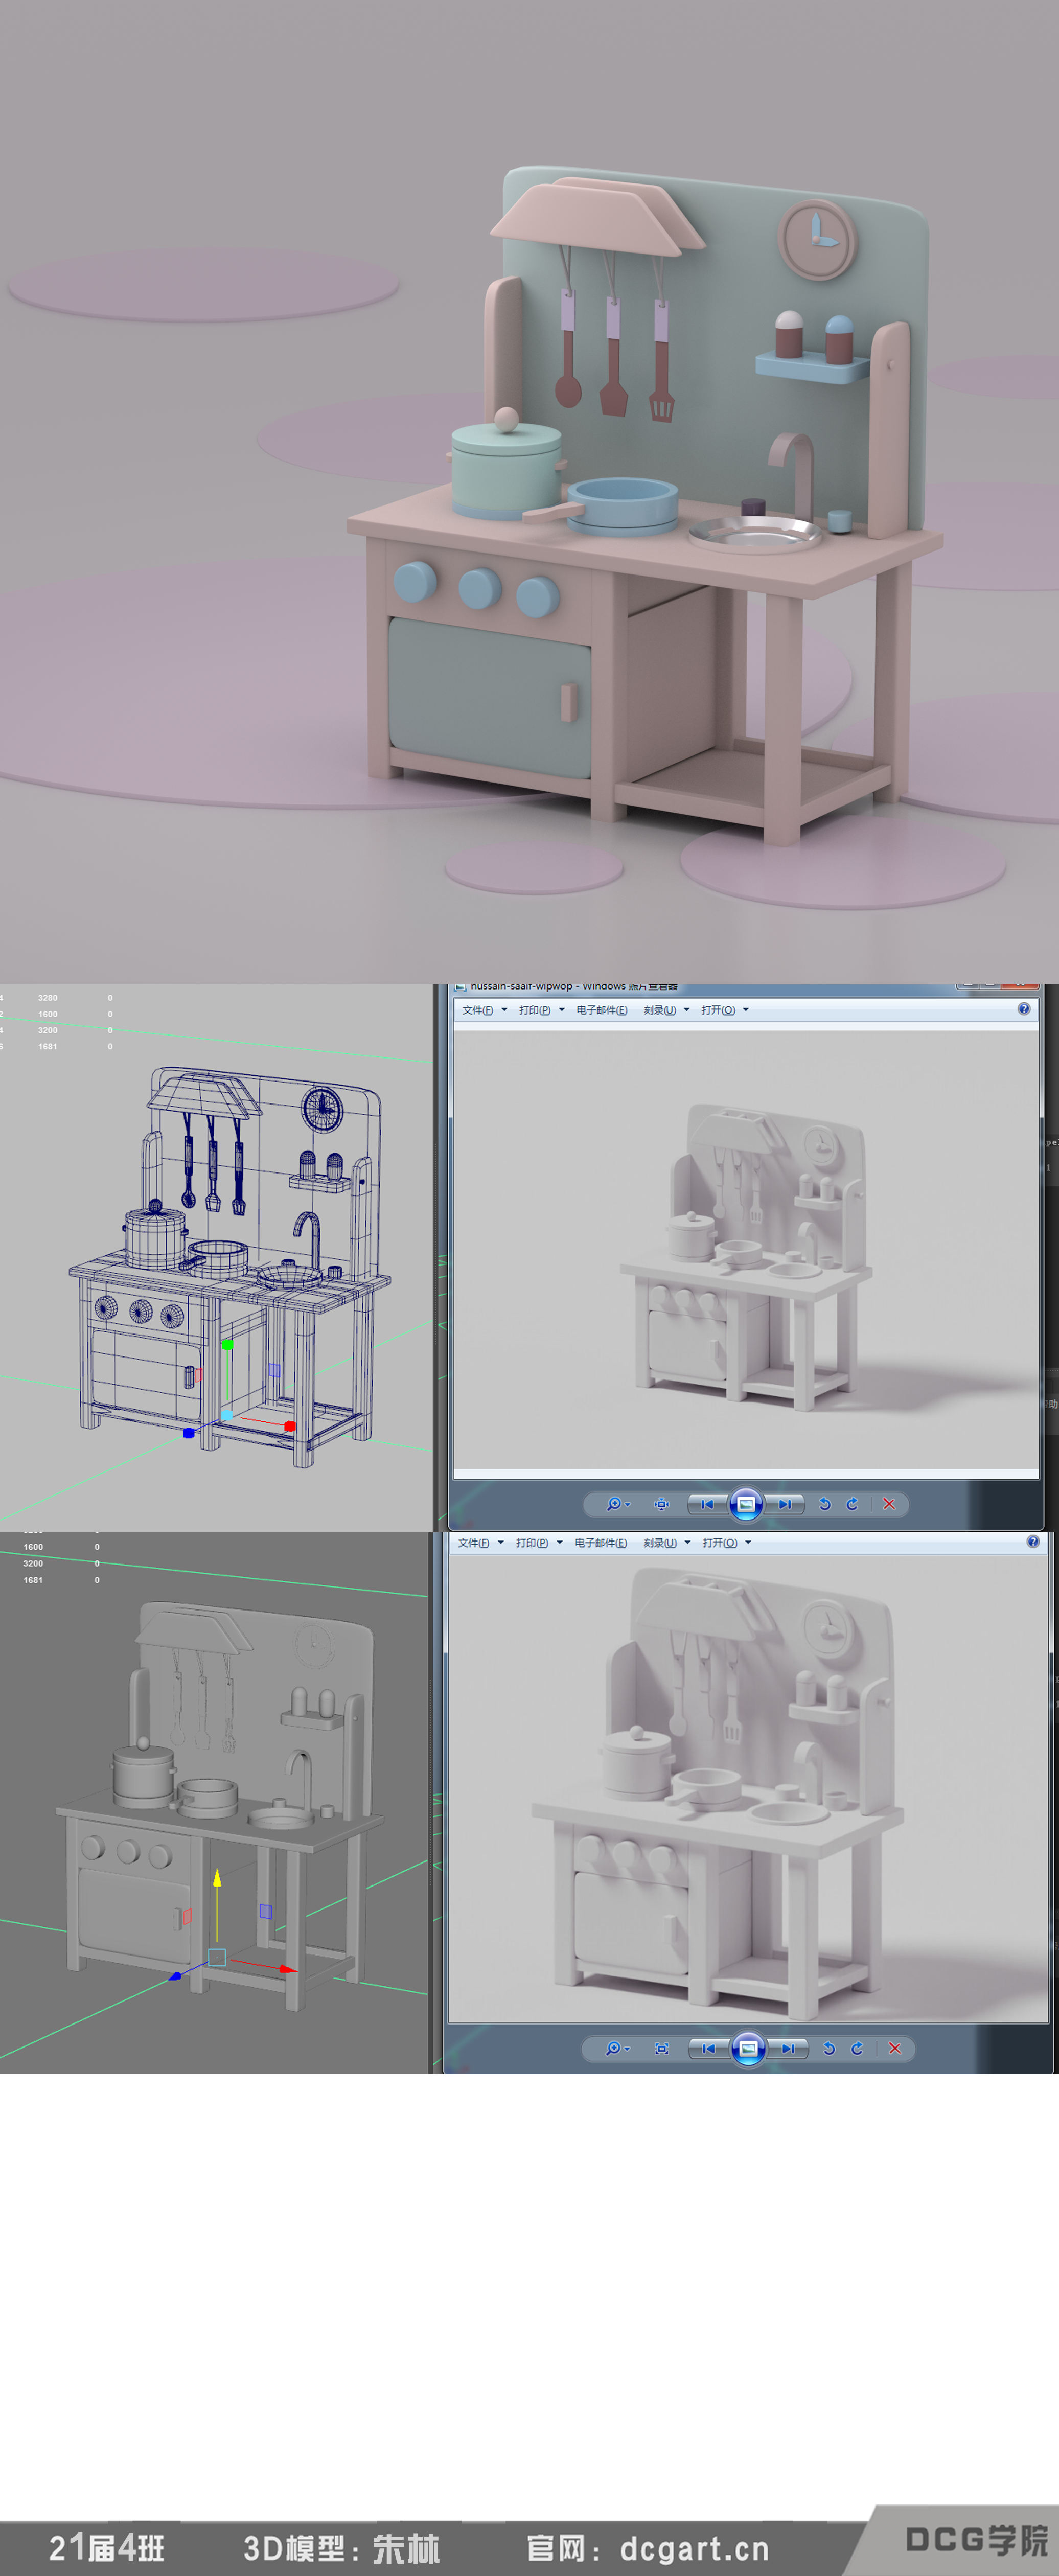
Task: Go to previous image in upper photo viewer
Action: click(x=707, y=1504)
